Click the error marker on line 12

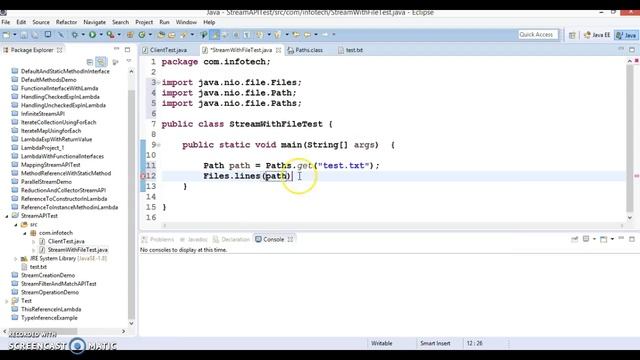[143, 176]
